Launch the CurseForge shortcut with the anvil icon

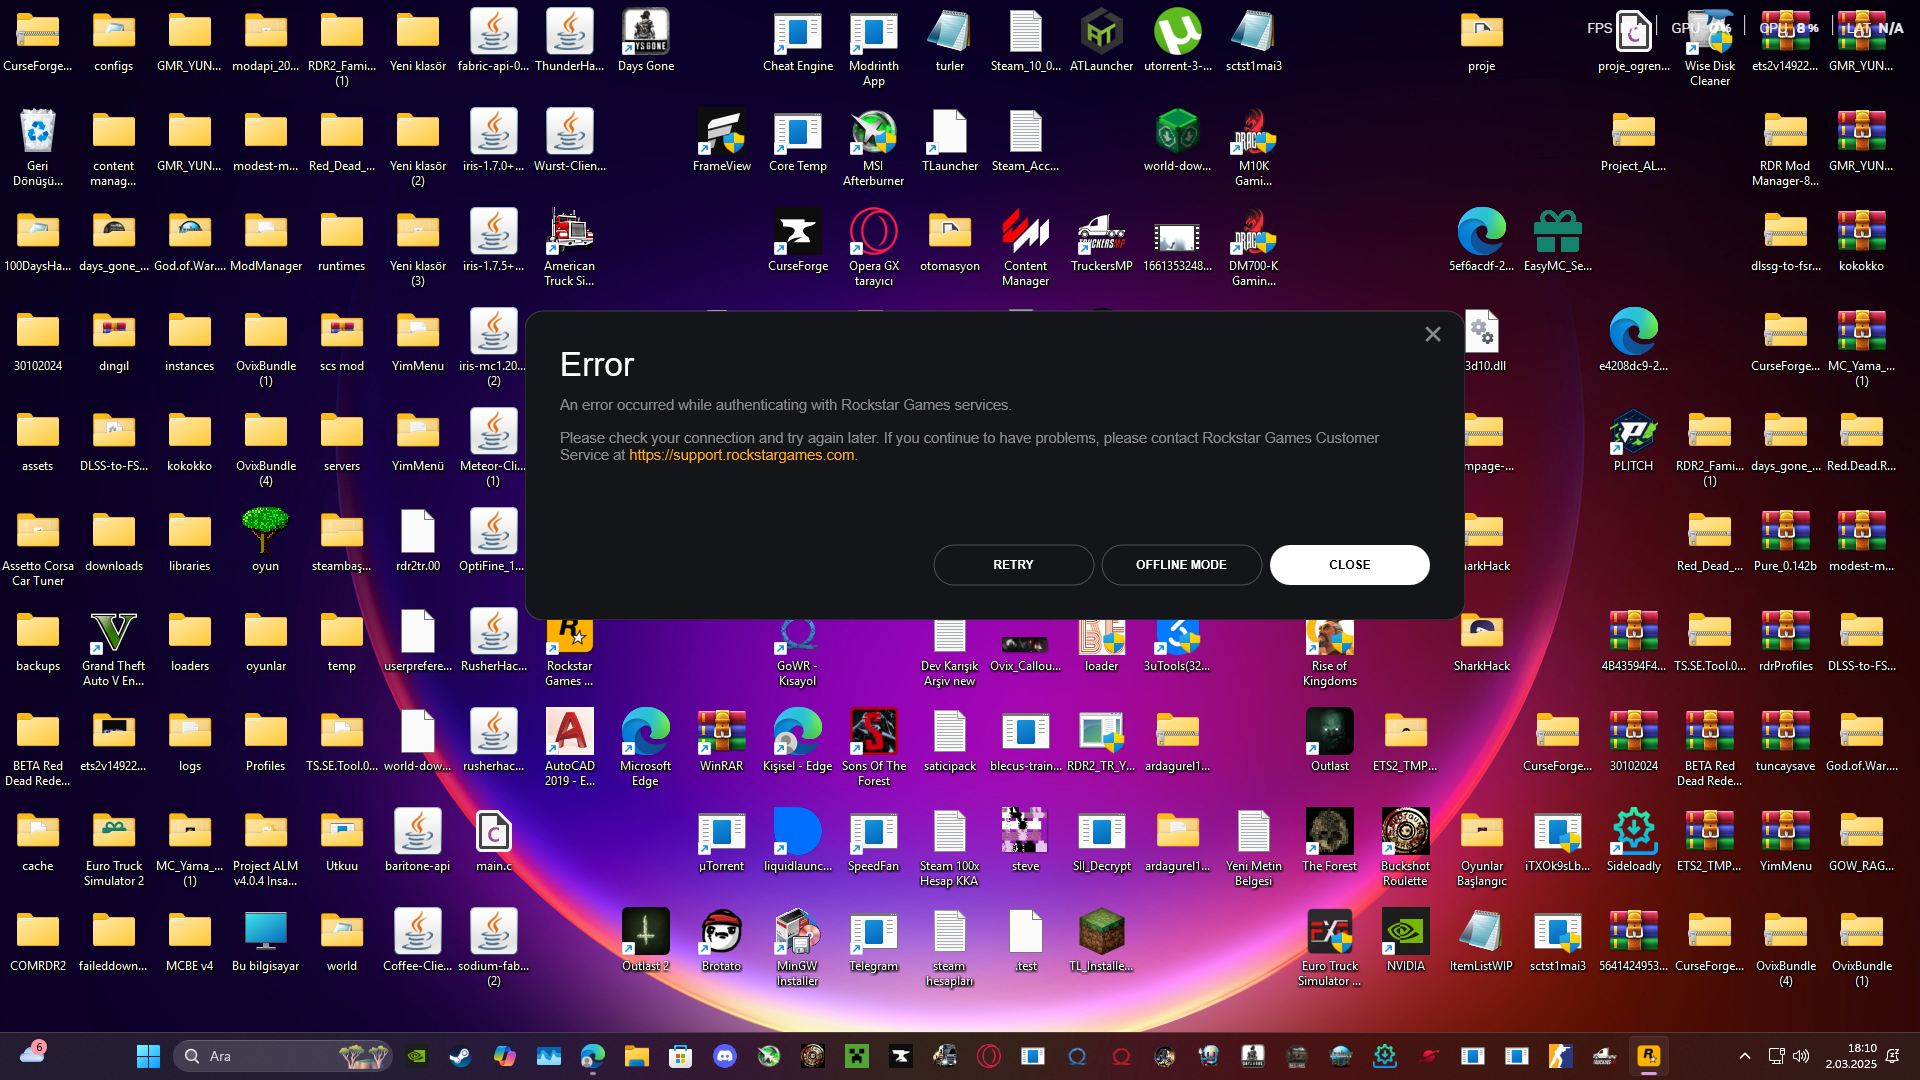pos(798,242)
